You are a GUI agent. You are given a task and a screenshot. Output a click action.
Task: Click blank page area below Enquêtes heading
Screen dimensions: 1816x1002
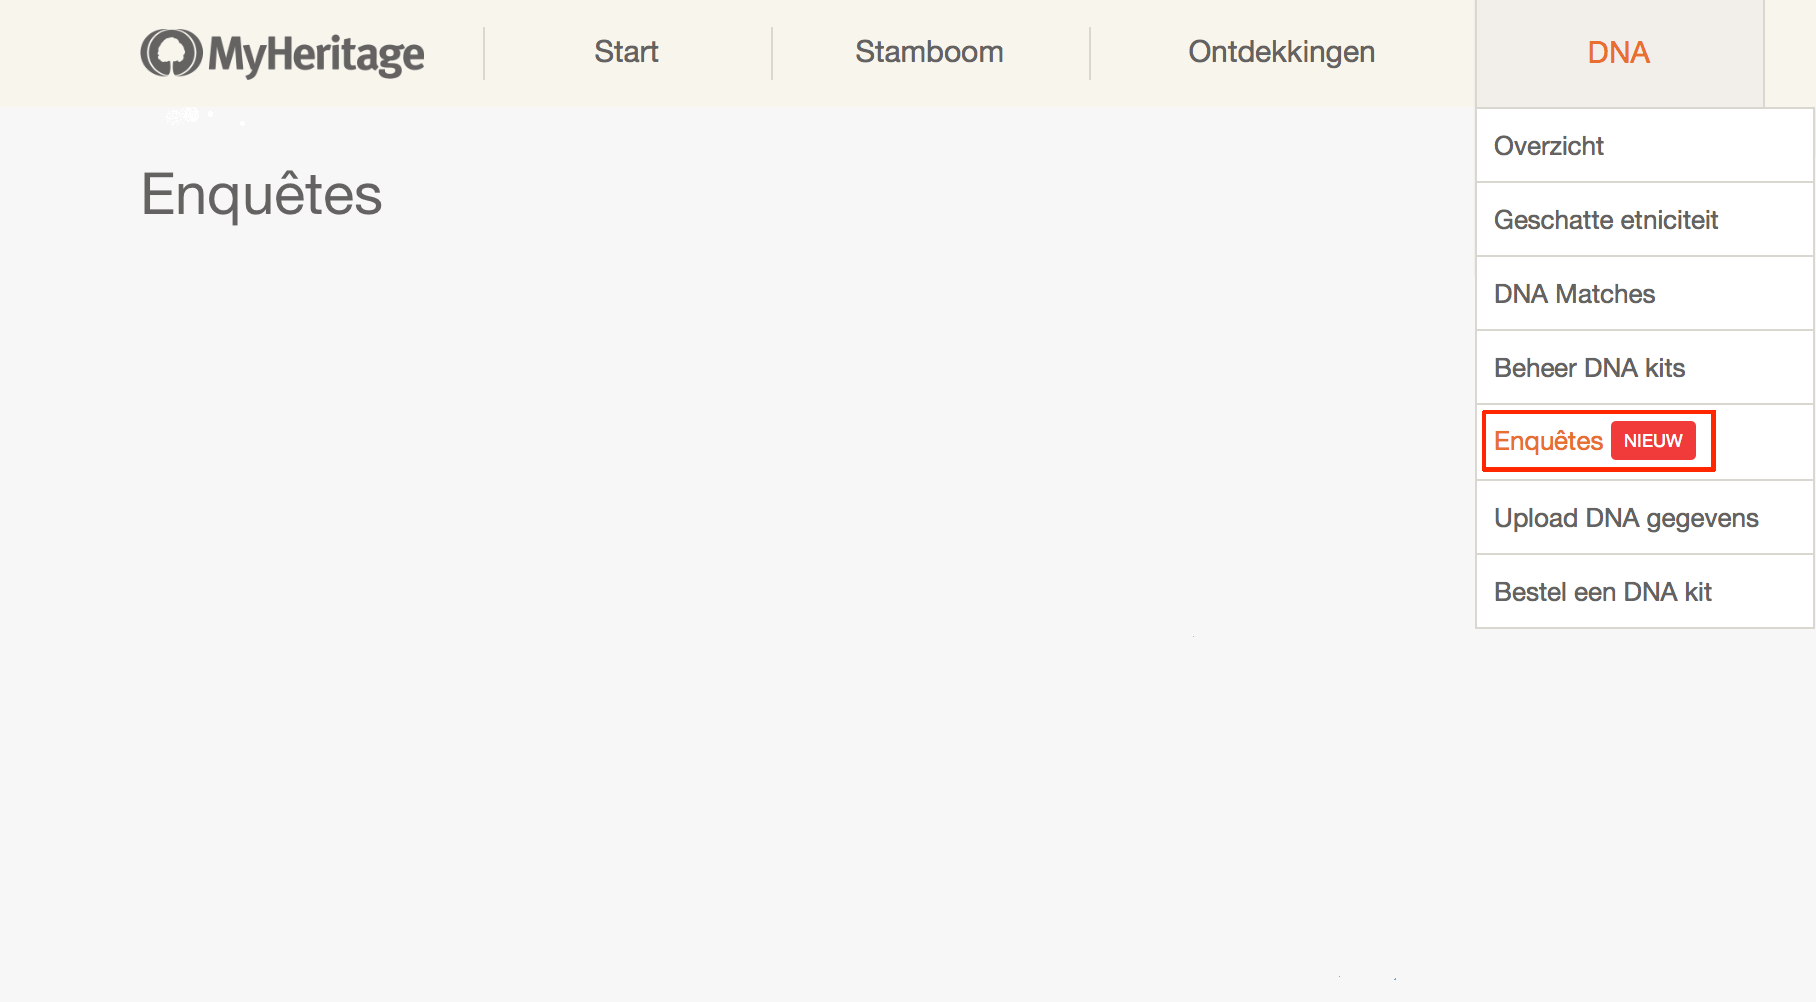(x=700, y=550)
